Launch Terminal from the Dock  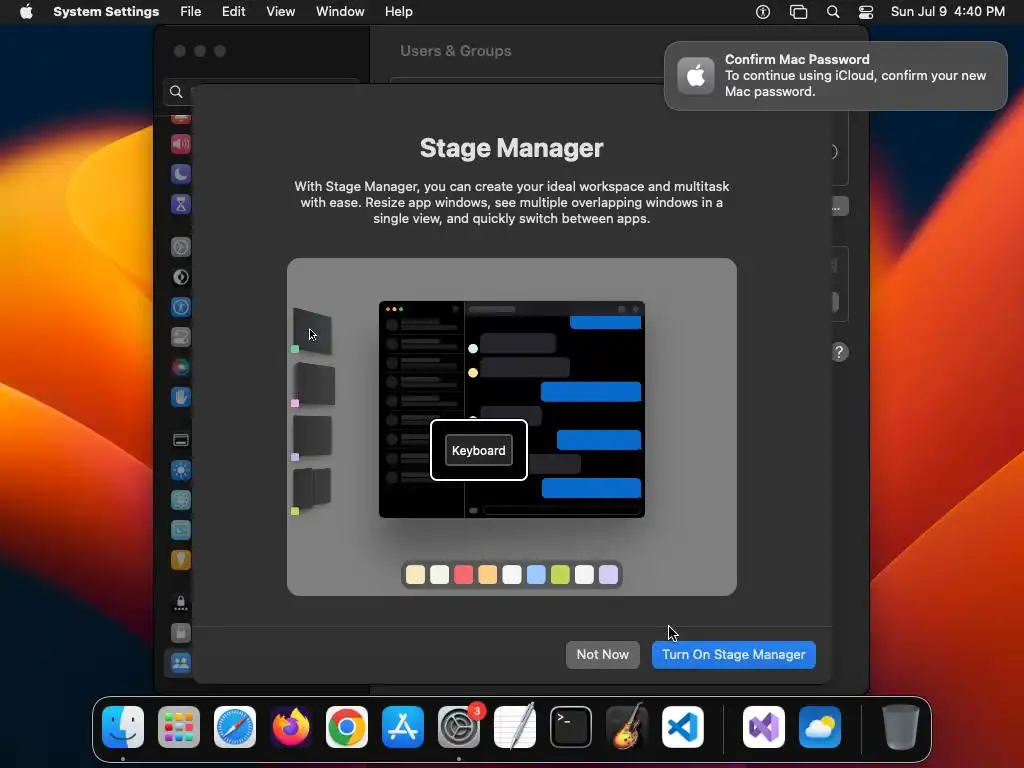(x=571, y=727)
